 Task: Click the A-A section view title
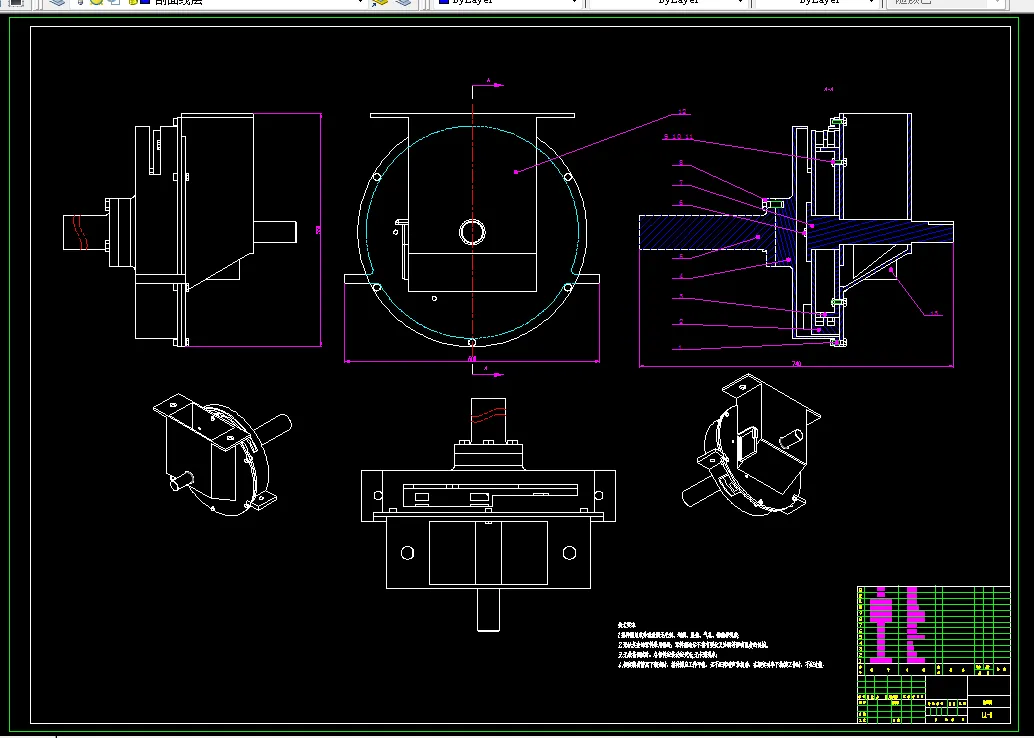click(829, 89)
